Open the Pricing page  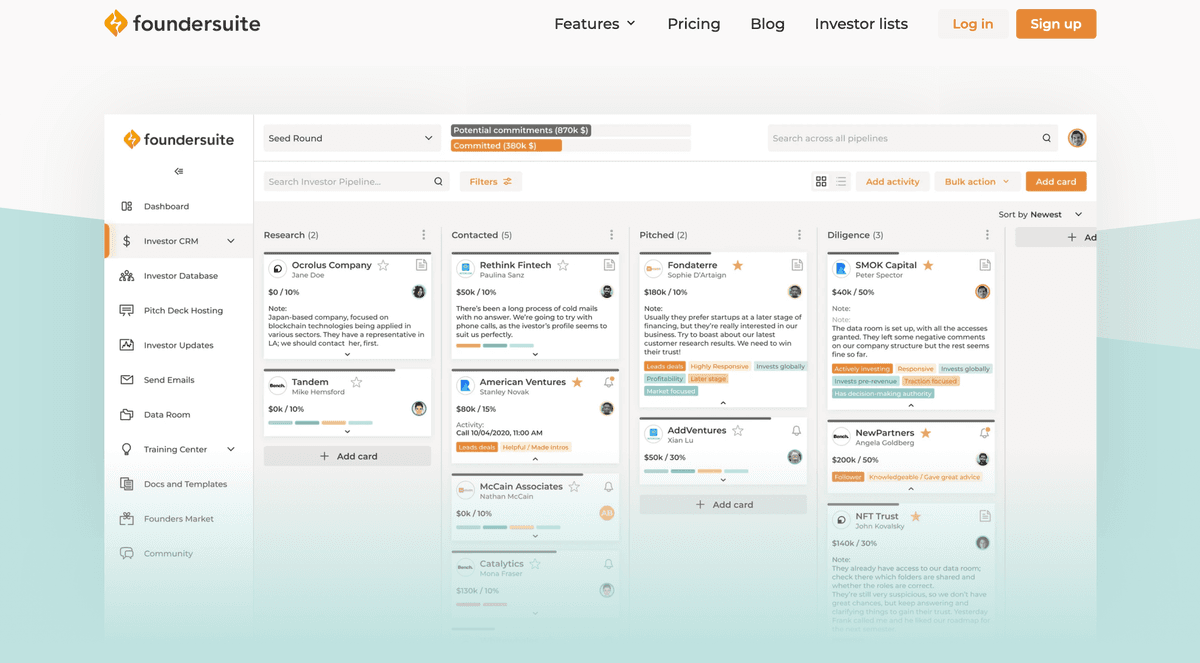pos(694,24)
